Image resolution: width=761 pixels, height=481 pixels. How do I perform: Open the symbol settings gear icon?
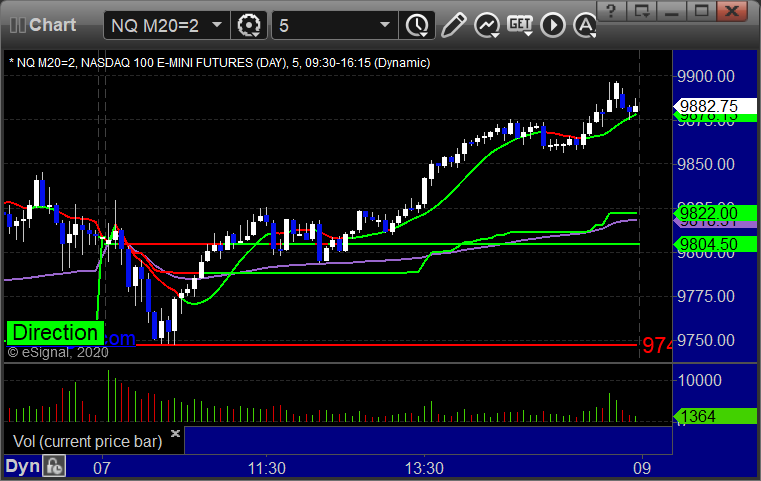click(x=249, y=25)
